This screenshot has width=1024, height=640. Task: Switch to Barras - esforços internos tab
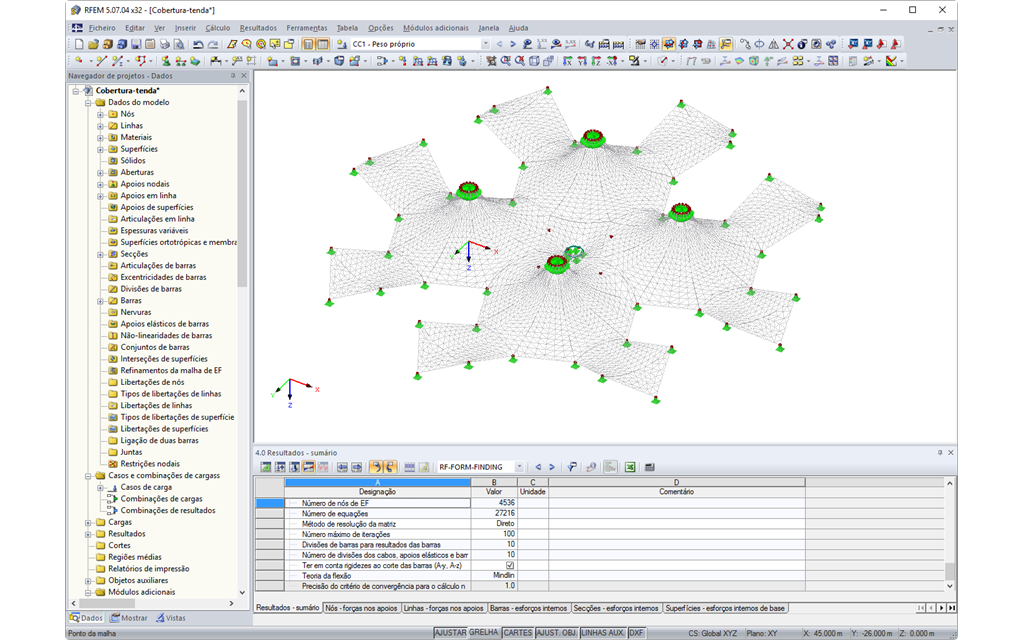pos(528,608)
